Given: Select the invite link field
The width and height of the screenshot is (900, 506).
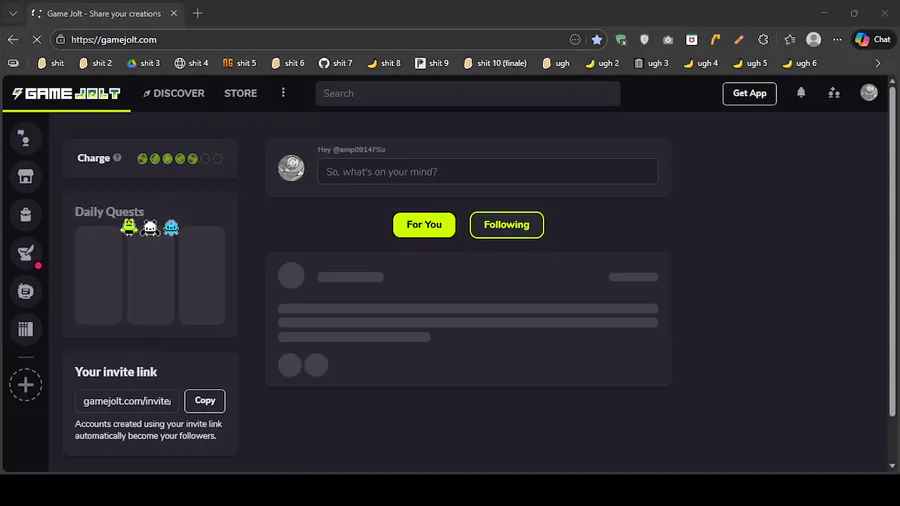Looking at the screenshot, I should point(127,401).
